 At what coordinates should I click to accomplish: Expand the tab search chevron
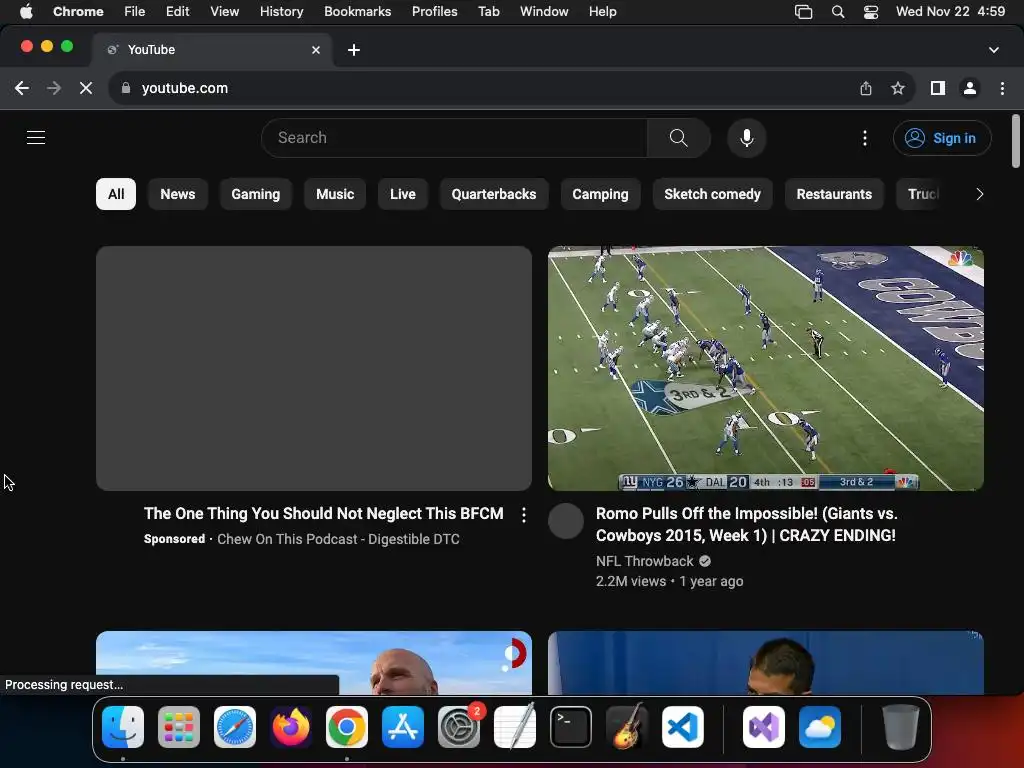click(994, 50)
